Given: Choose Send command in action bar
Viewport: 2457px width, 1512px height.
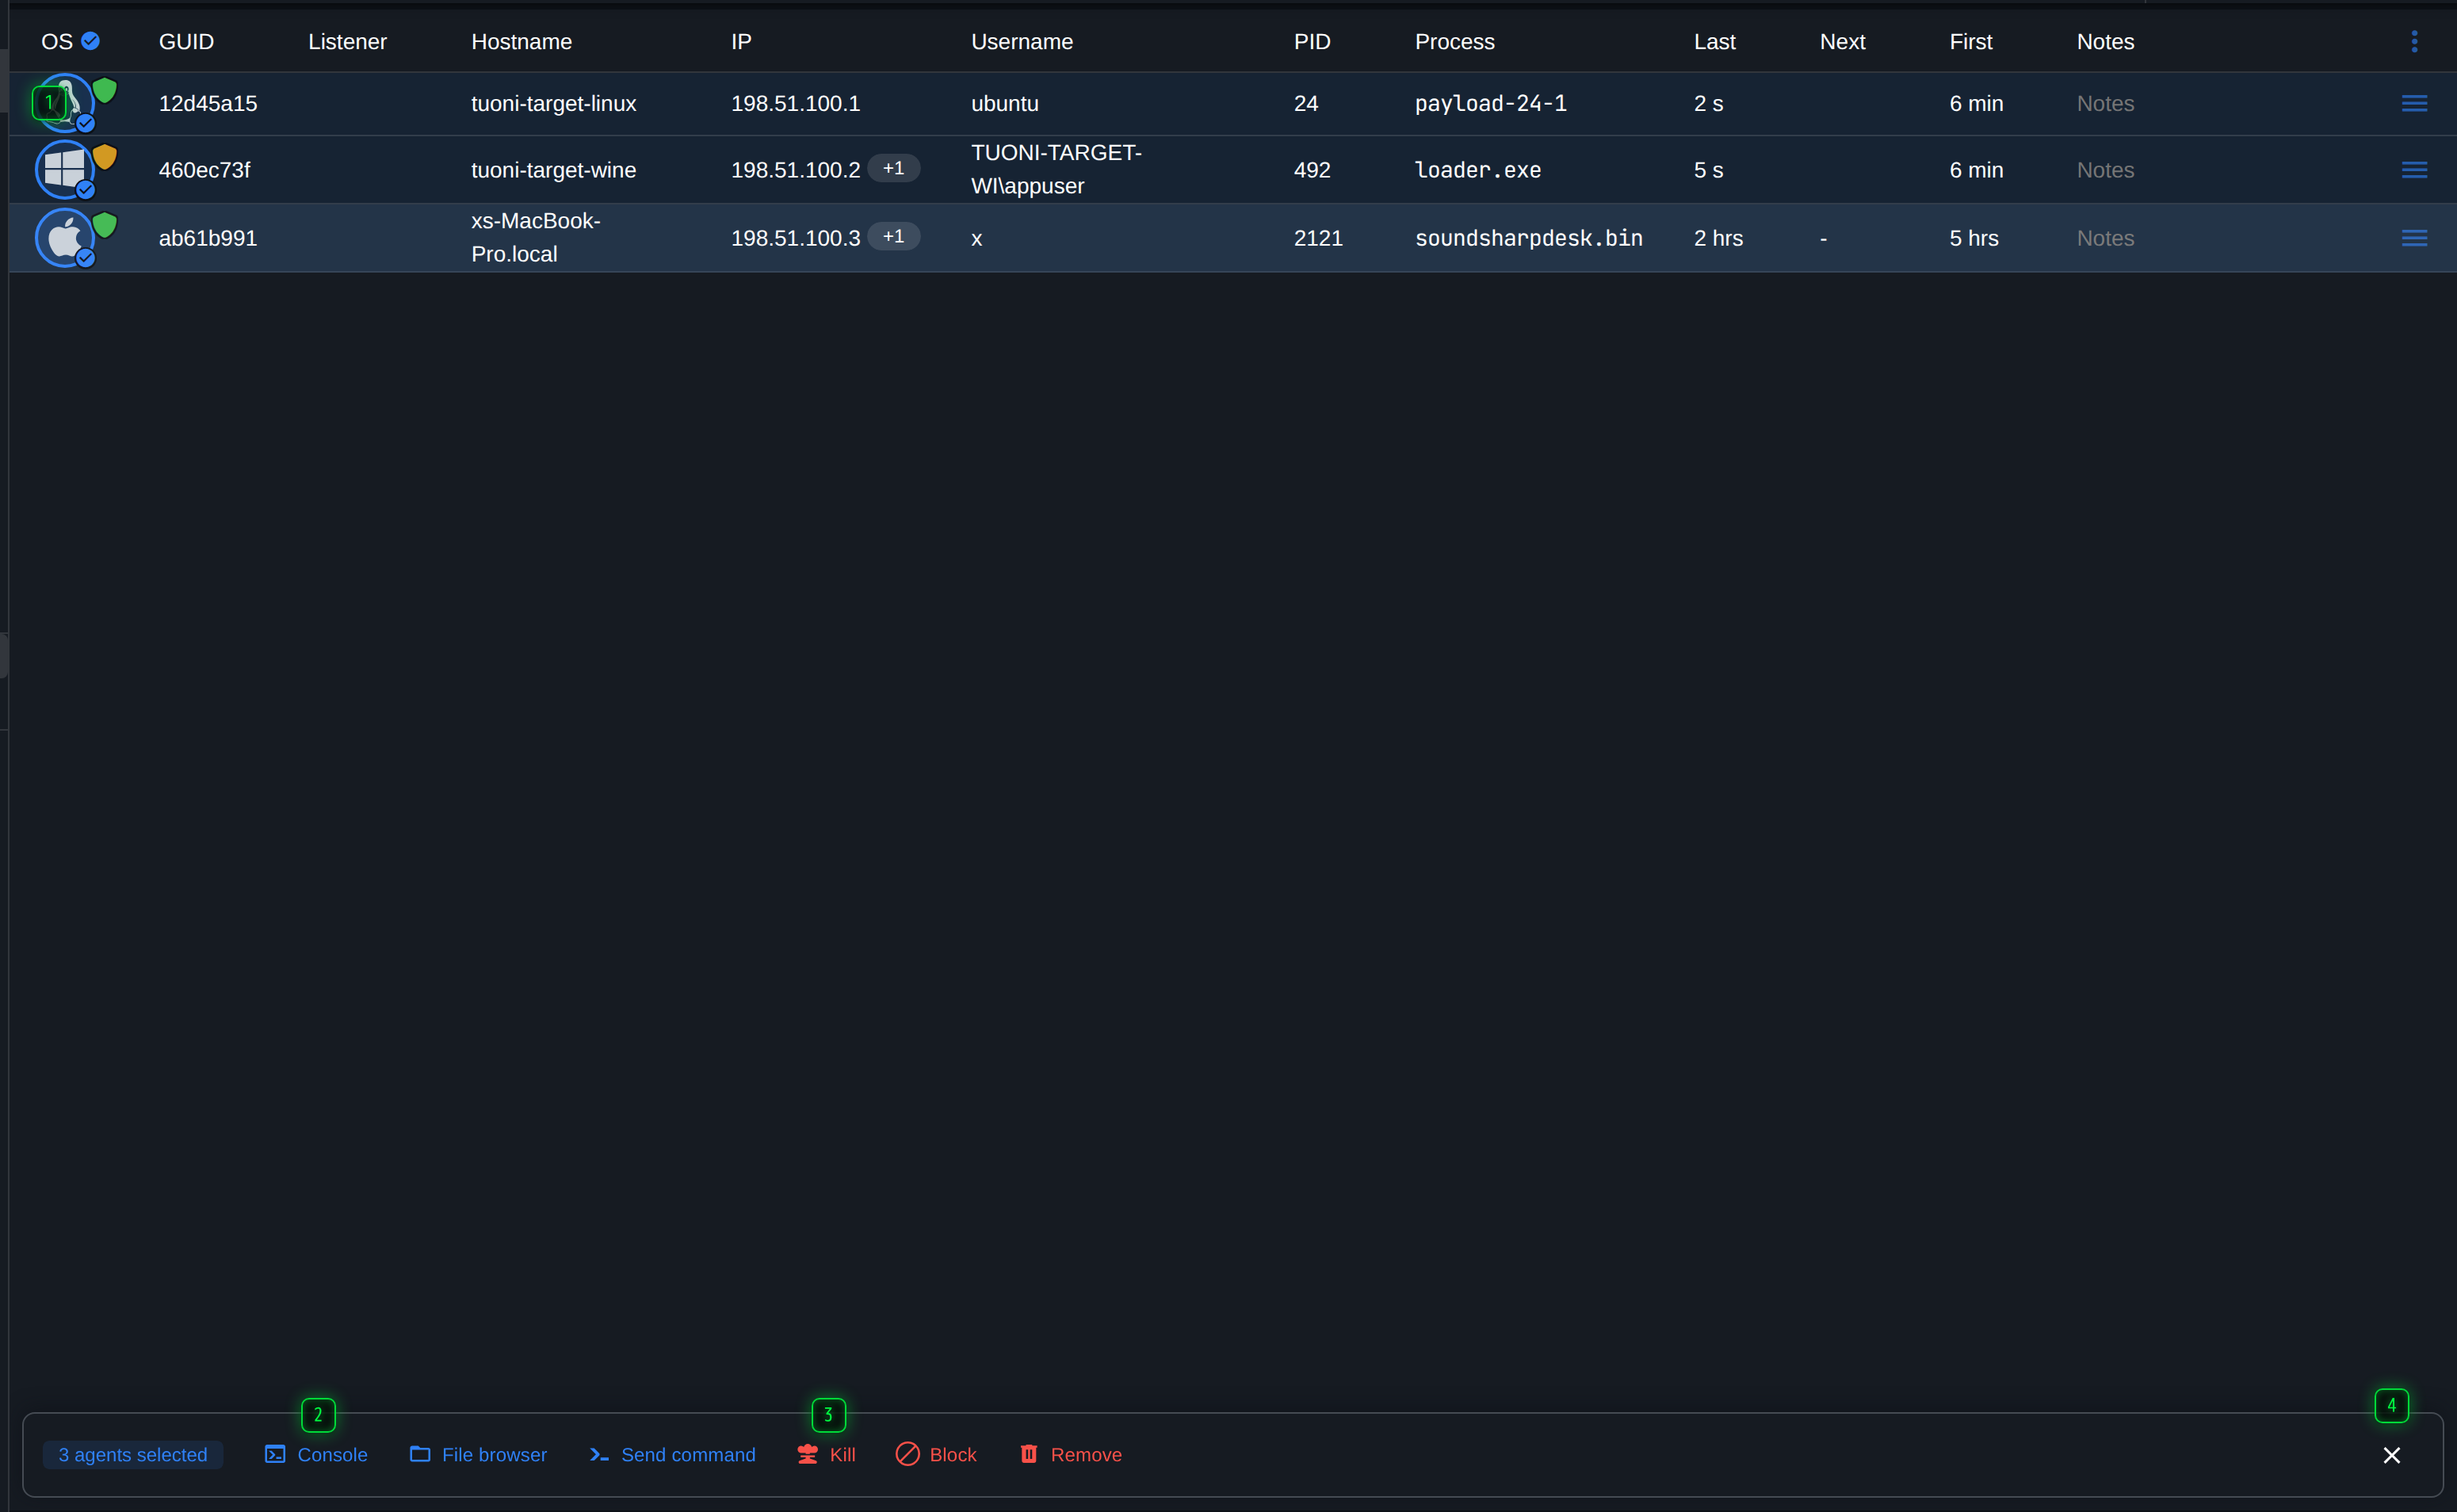Looking at the screenshot, I should [x=672, y=1454].
